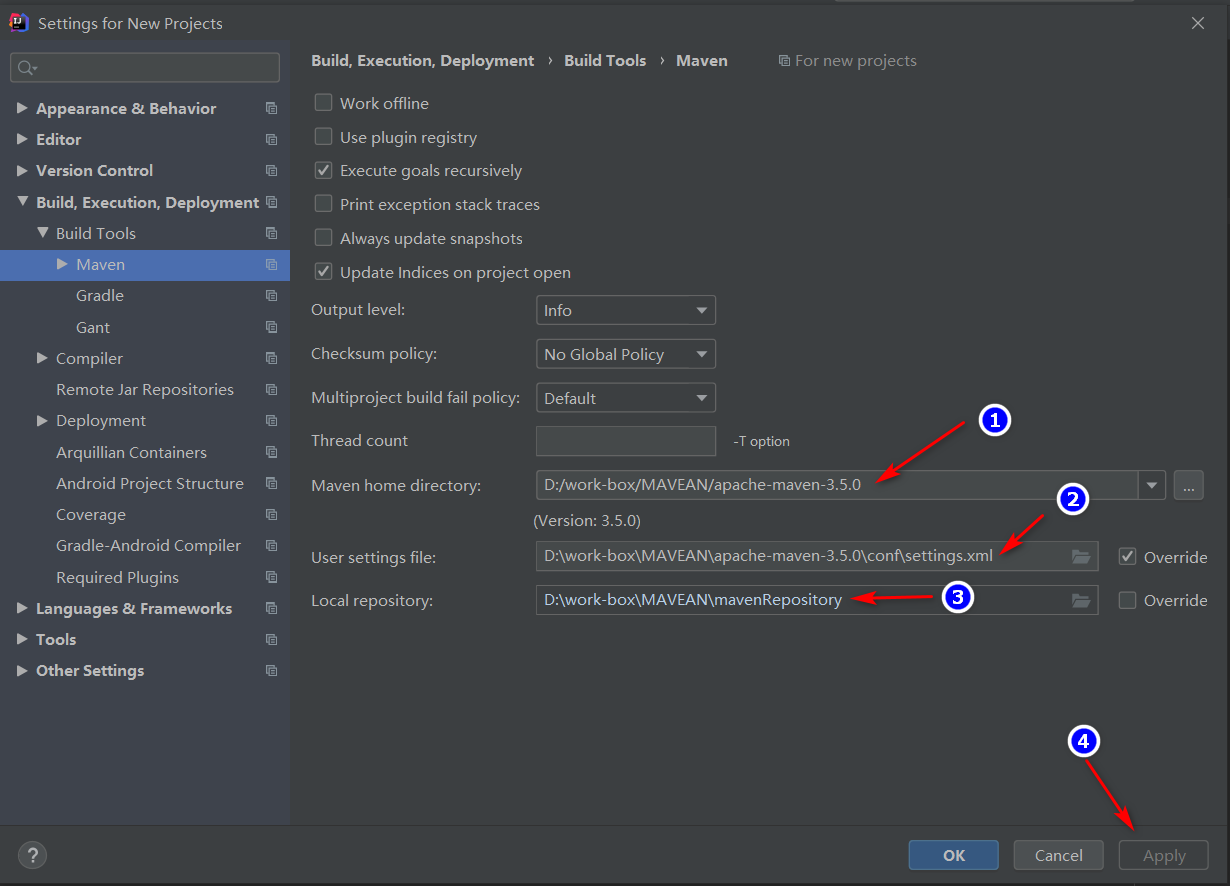The height and width of the screenshot is (886, 1230).
Task: Expand the Languages & Frameworks tree node
Action: [22, 608]
